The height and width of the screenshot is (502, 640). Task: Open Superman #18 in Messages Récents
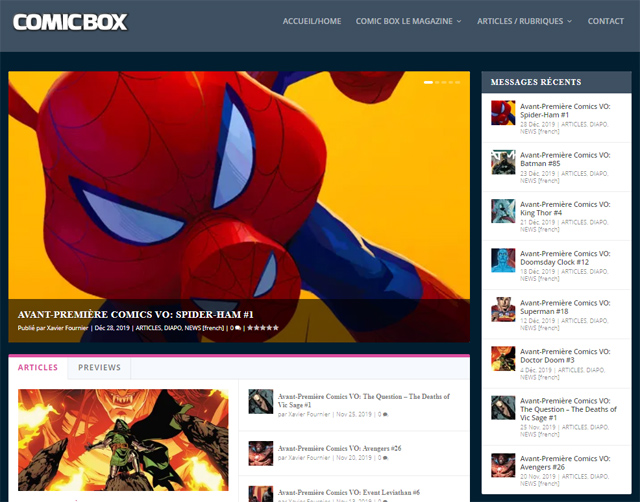coord(565,307)
